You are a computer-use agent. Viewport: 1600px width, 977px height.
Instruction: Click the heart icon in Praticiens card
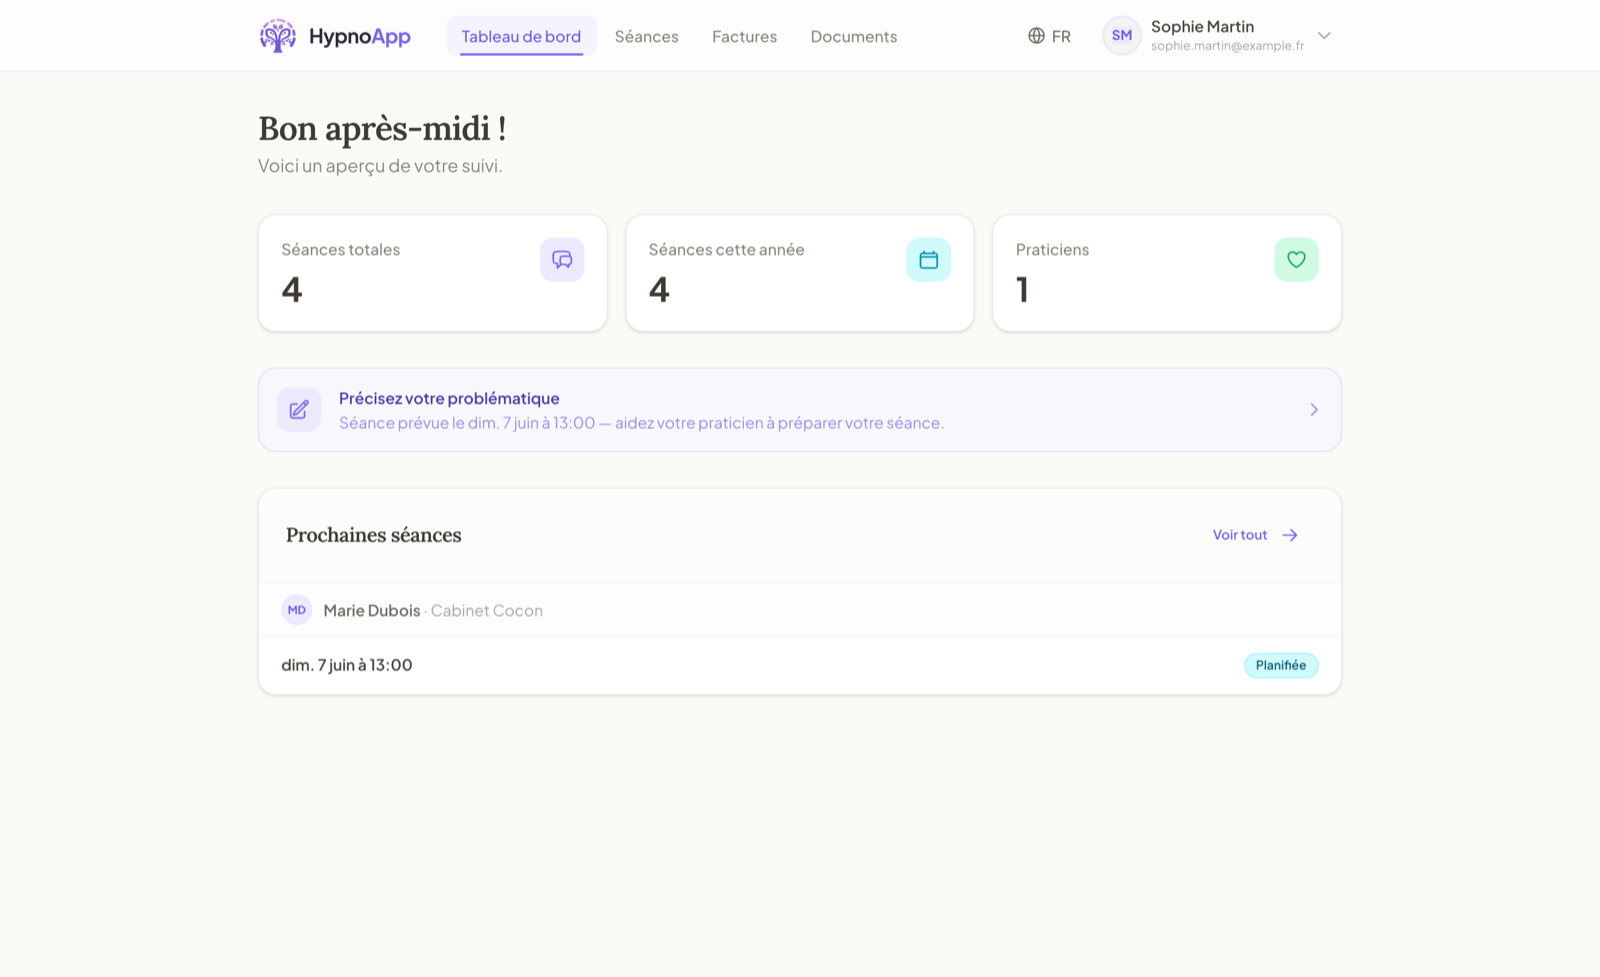1296,260
